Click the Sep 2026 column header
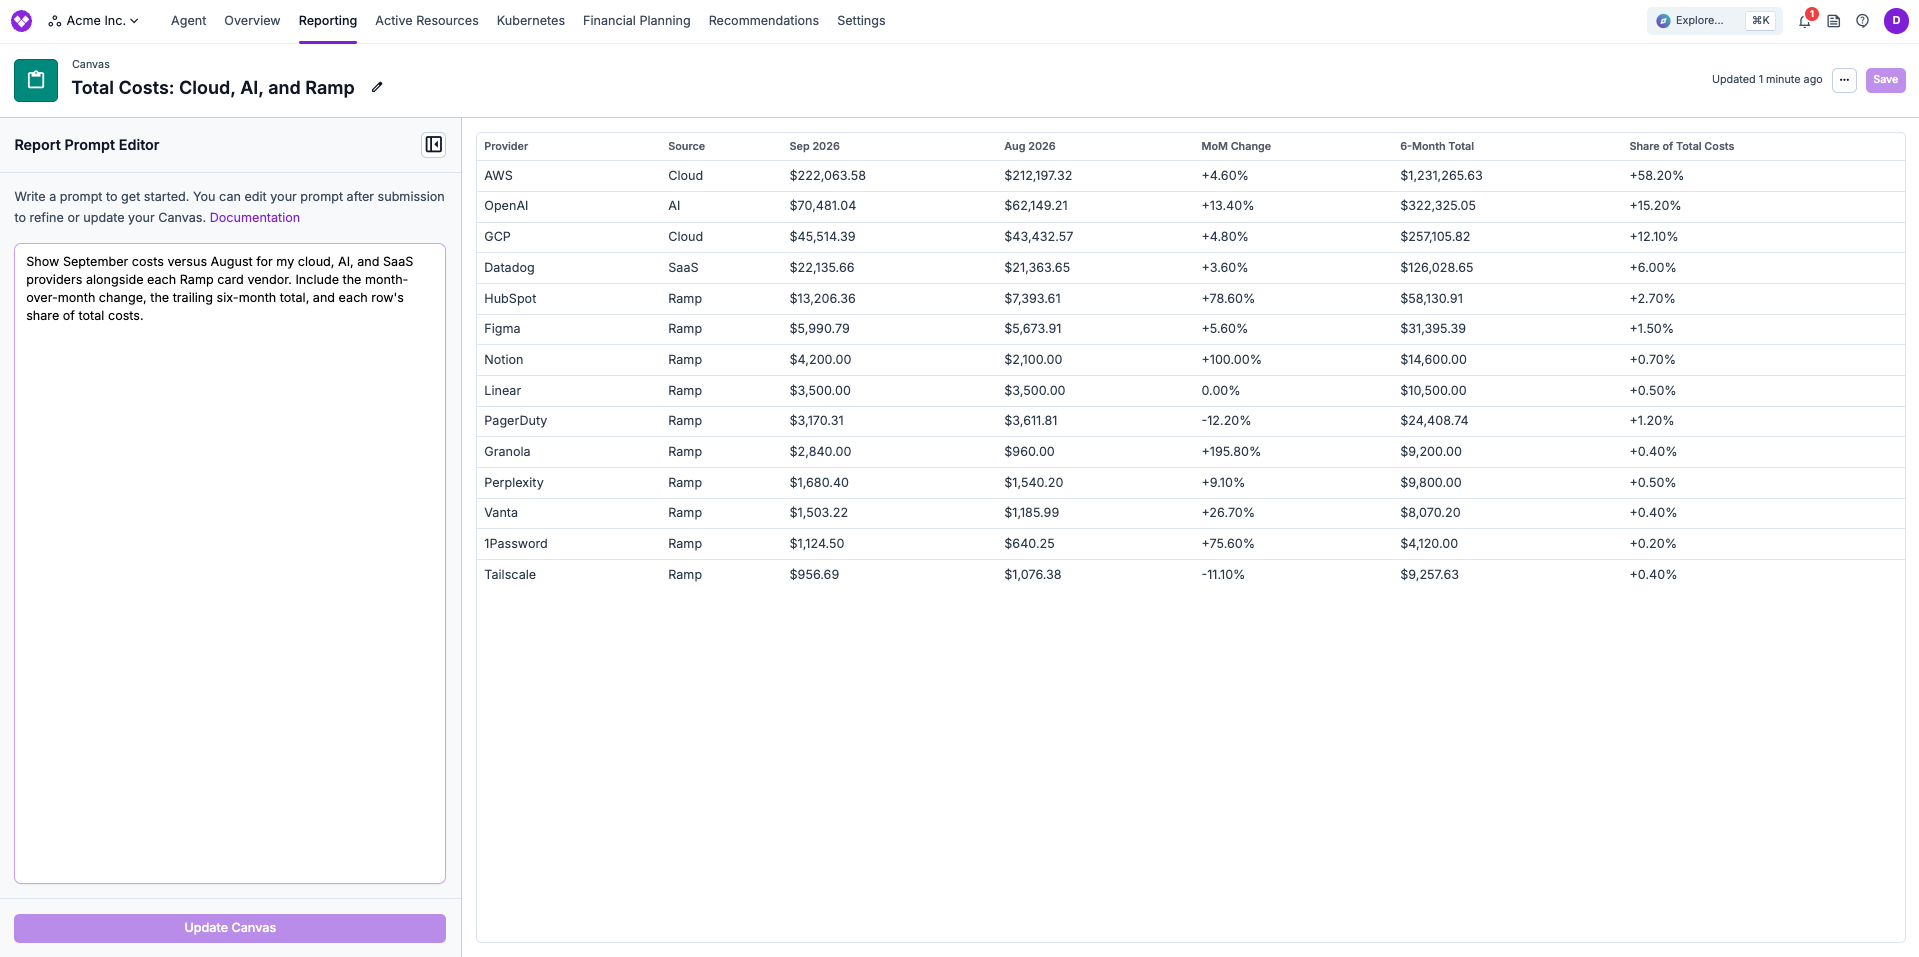This screenshot has height=957, width=1919. (814, 146)
